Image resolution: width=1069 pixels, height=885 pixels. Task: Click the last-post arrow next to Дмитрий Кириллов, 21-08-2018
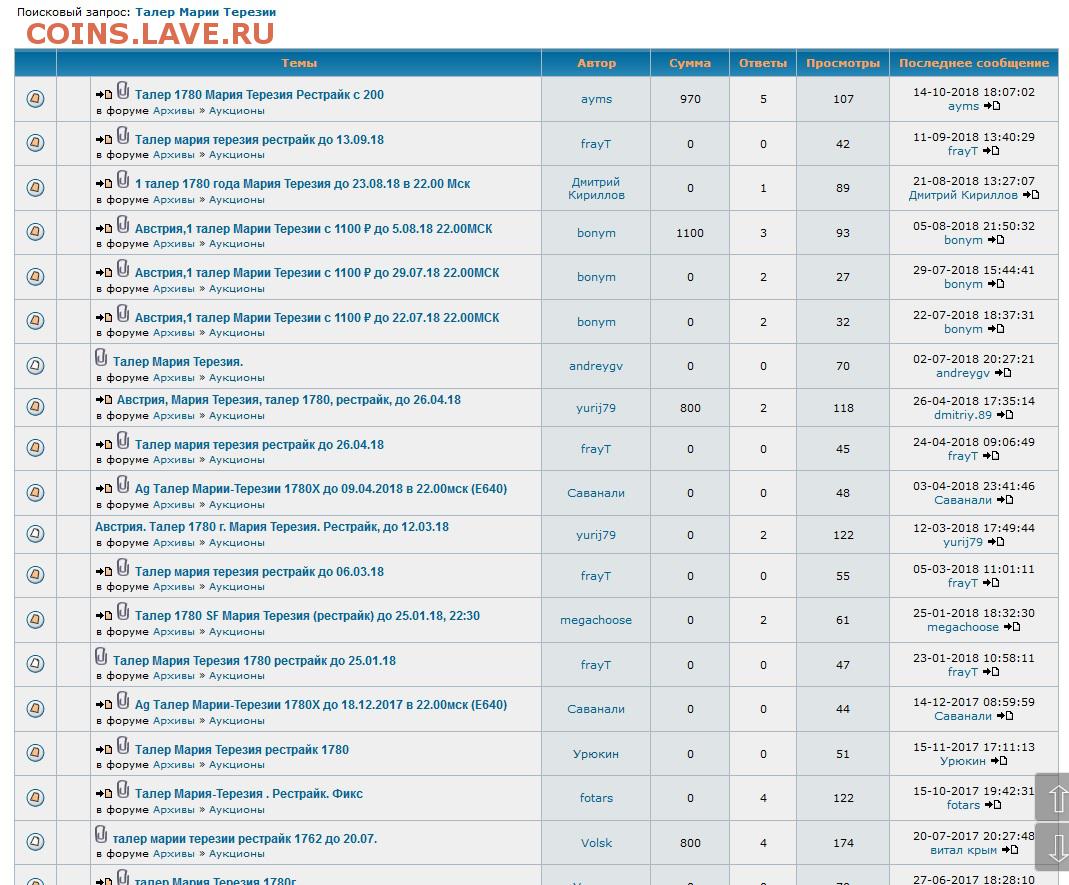point(1032,195)
